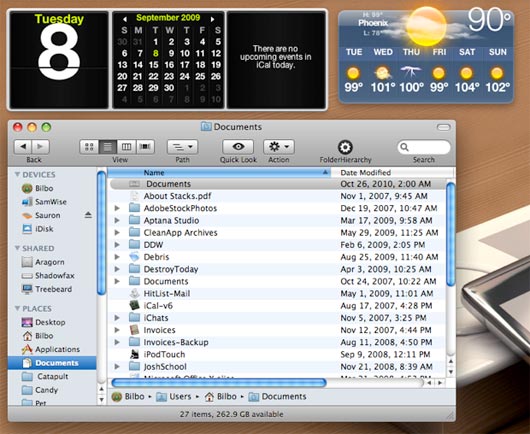Select September 15 in calendar widget
530x434 pixels.
(153, 65)
